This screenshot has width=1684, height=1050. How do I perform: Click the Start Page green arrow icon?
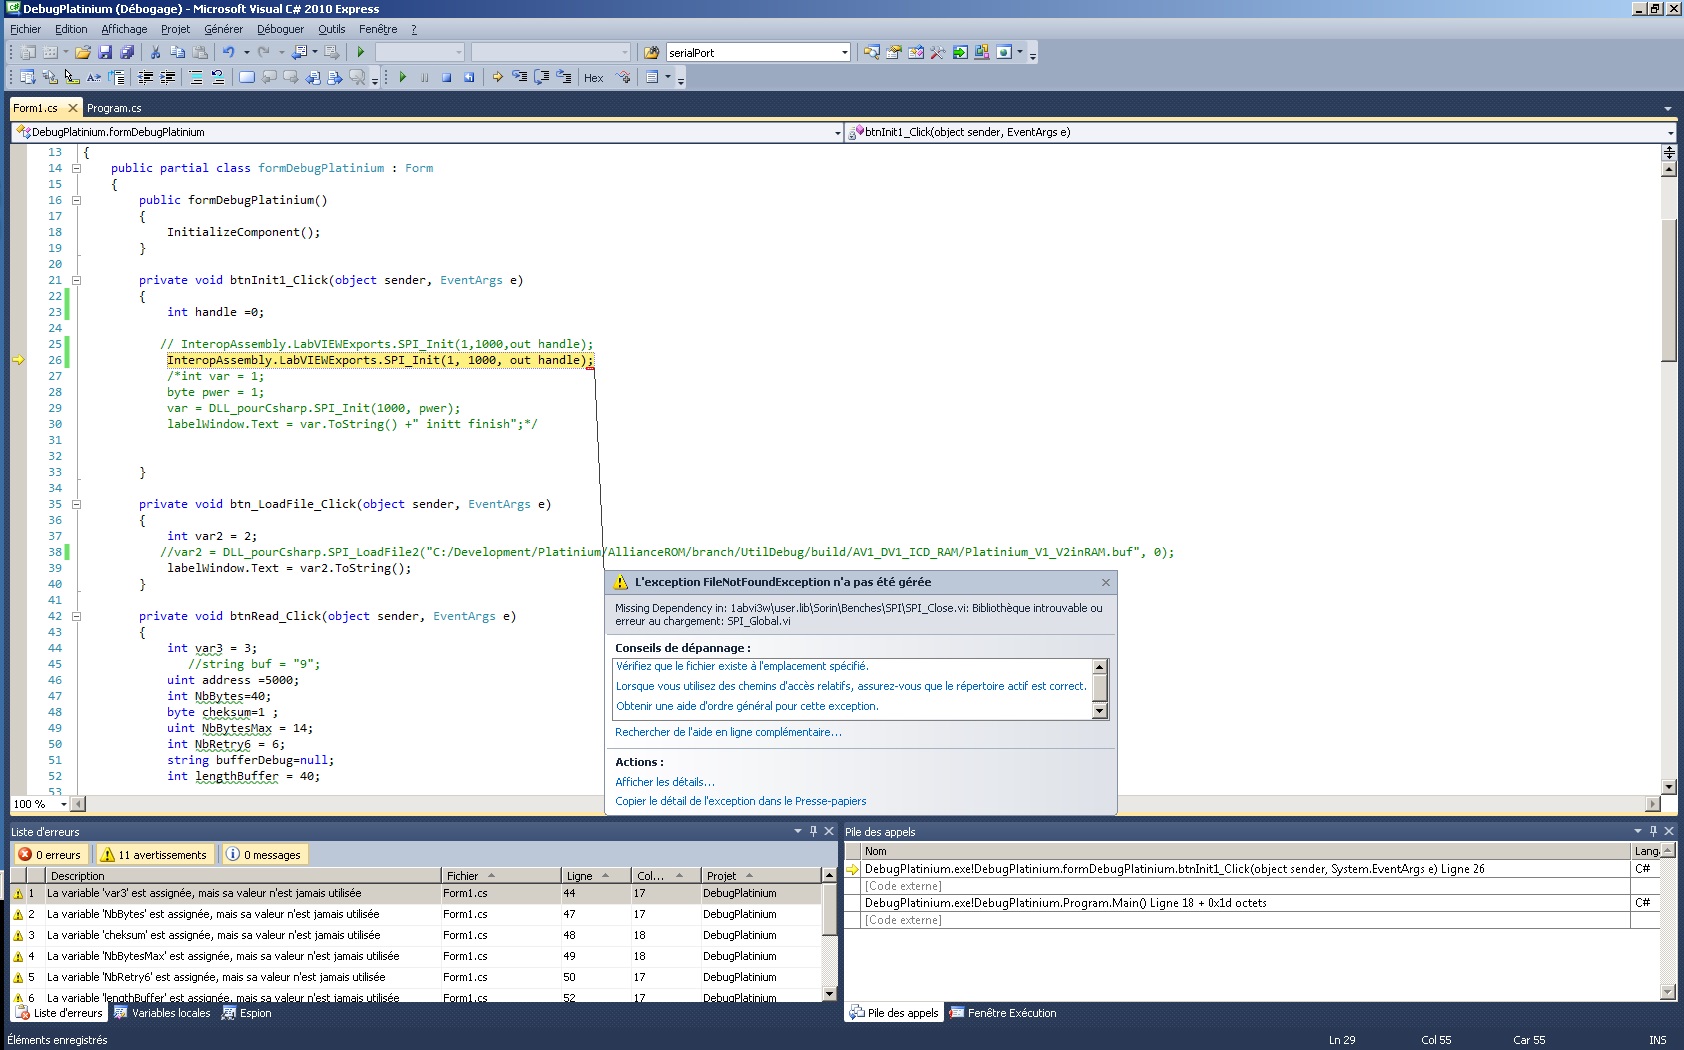(x=960, y=52)
